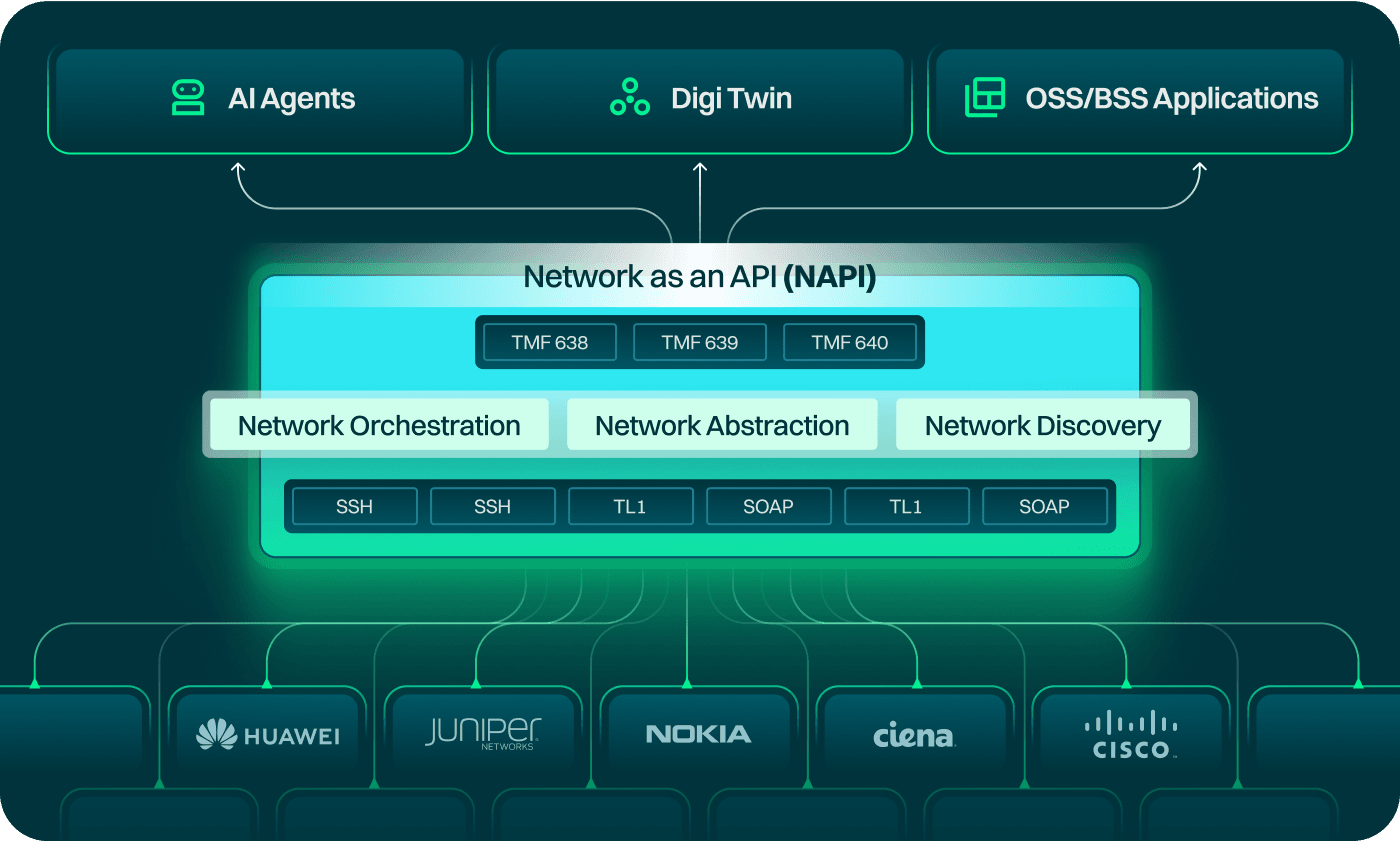The width and height of the screenshot is (1400, 841).
Task: Select the Network Orchestration block
Action: click(379, 425)
